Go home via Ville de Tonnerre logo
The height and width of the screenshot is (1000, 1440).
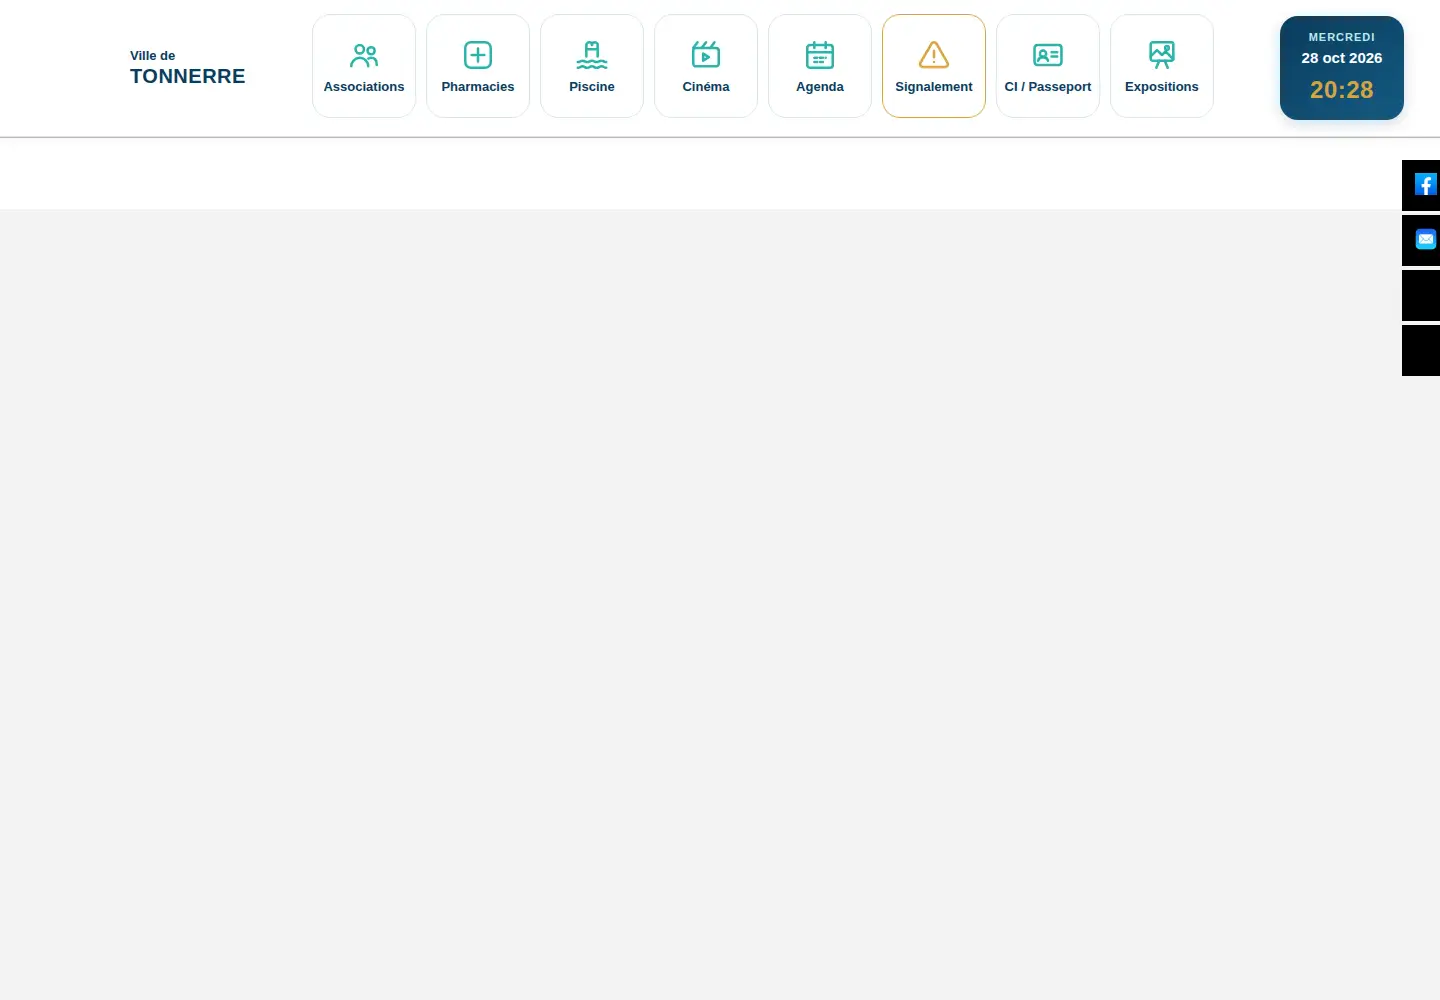click(188, 67)
